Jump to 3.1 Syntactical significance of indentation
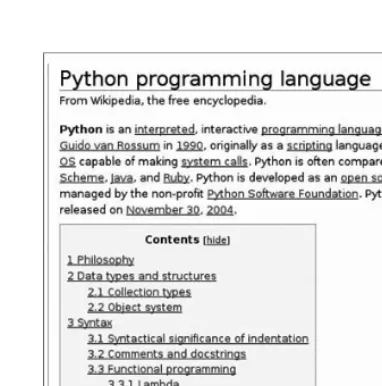 198,338
